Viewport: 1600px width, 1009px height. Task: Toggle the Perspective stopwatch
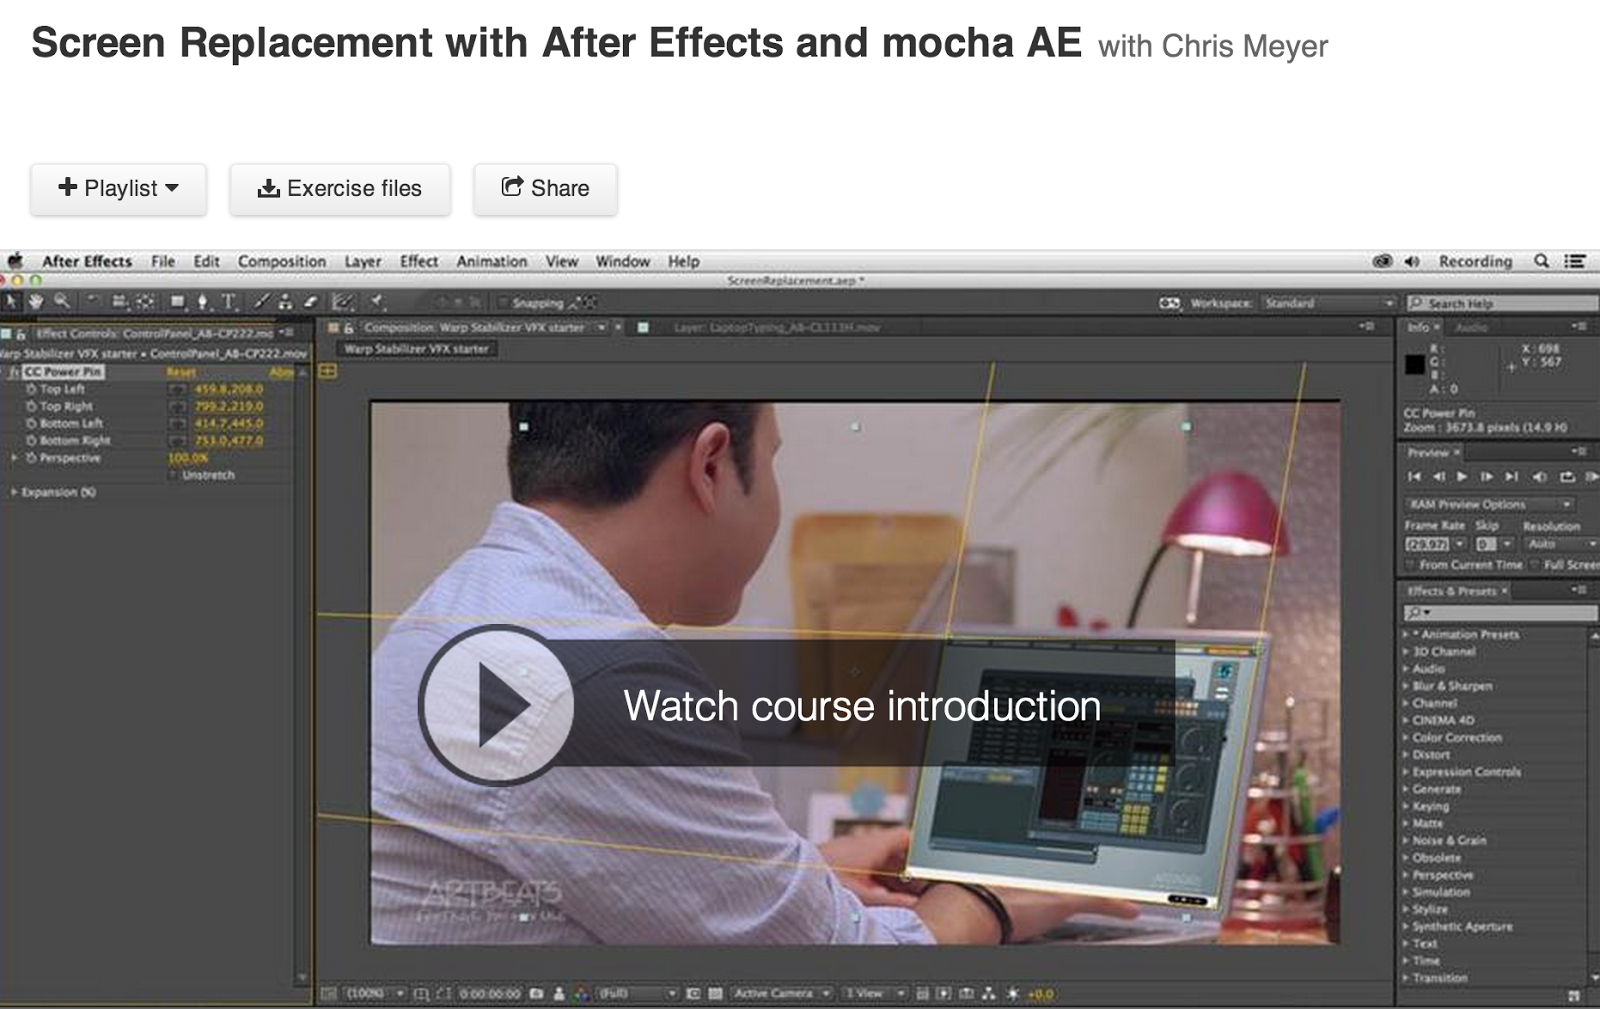[31, 458]
